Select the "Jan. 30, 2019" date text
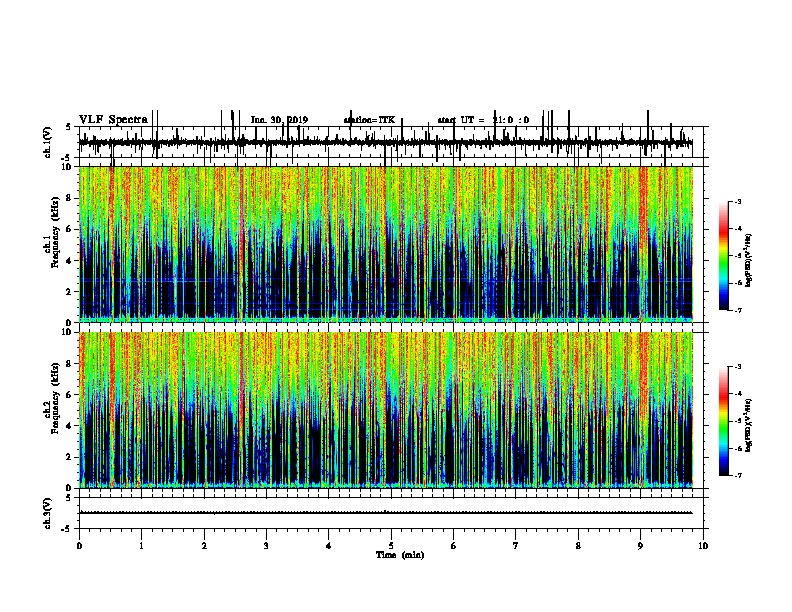 point(279,120)
